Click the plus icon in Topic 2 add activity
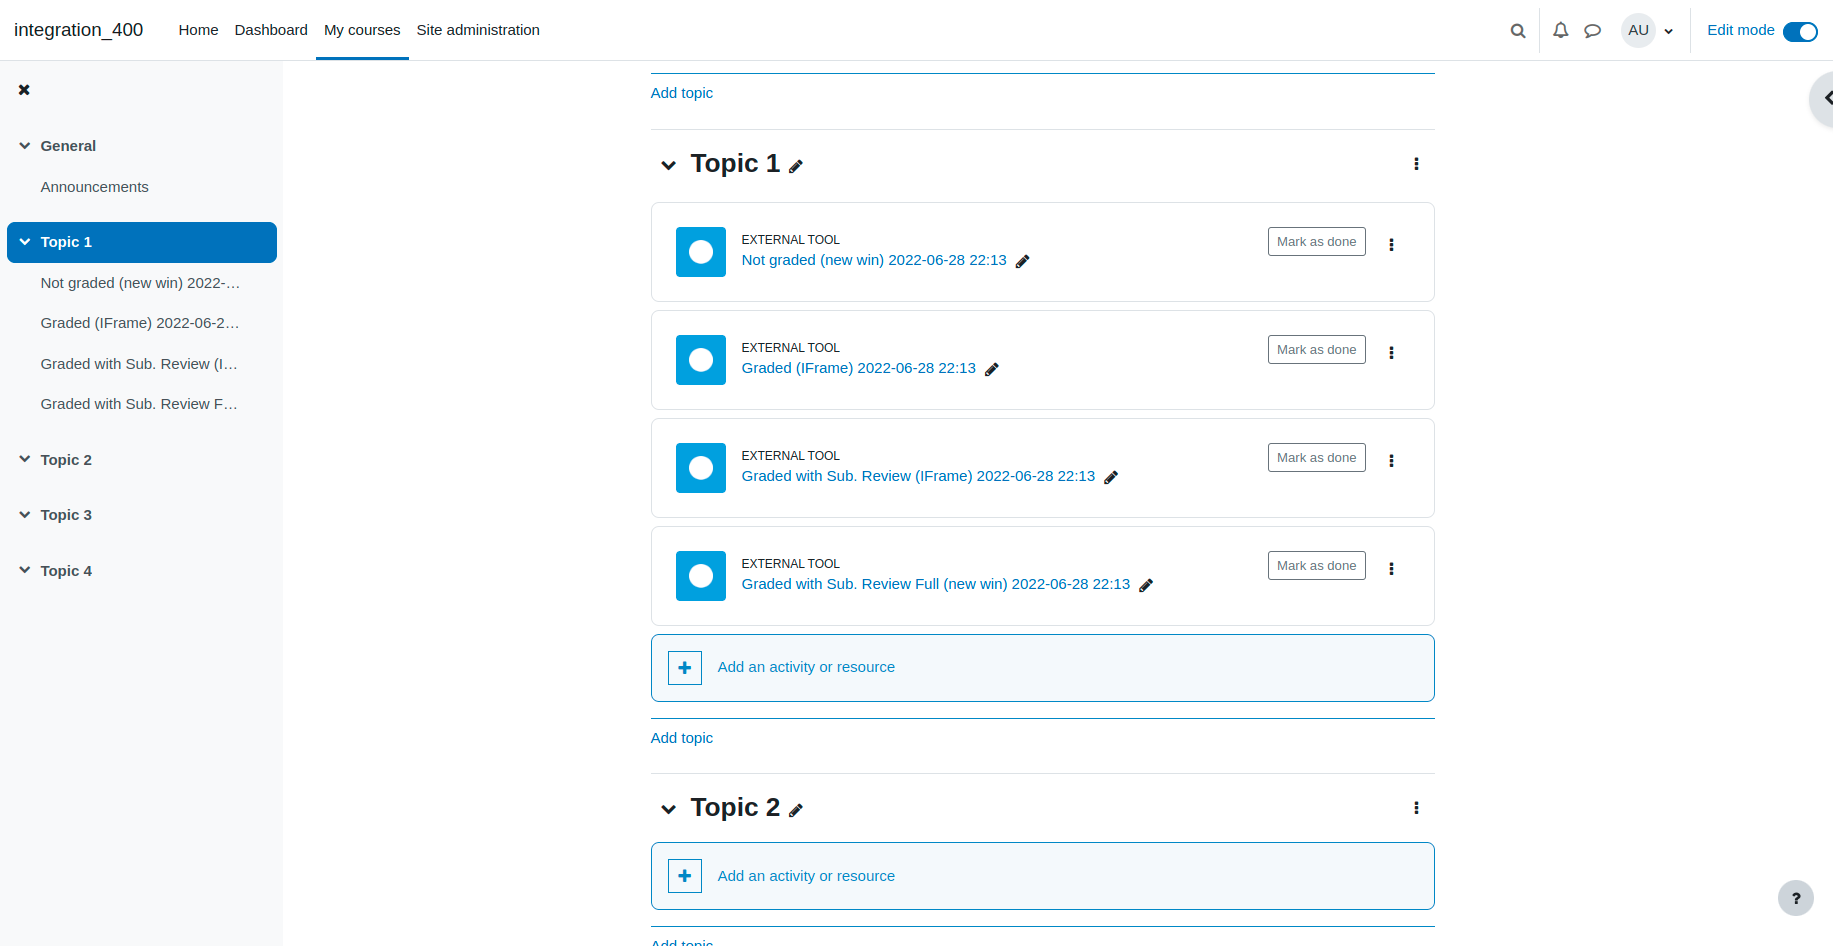This screenshot has width=1833, height=946. pyautogui.click(x=685, y=876)
